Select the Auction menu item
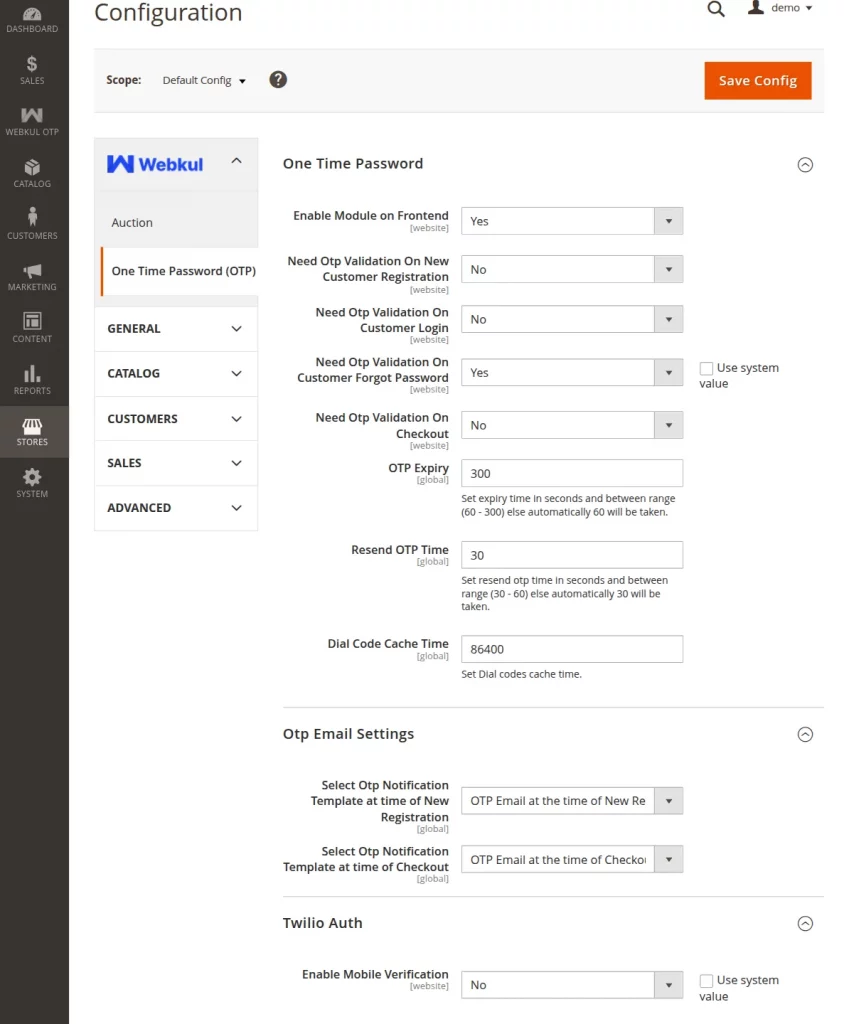The height and width of the screenshot is (1024, 849). click(x=131, y=222)
